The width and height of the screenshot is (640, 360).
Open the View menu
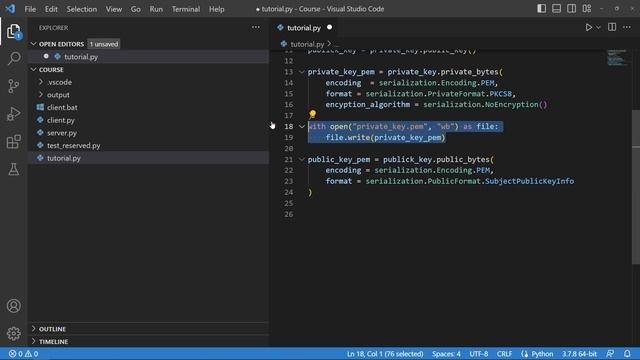(x=114, y=9)
